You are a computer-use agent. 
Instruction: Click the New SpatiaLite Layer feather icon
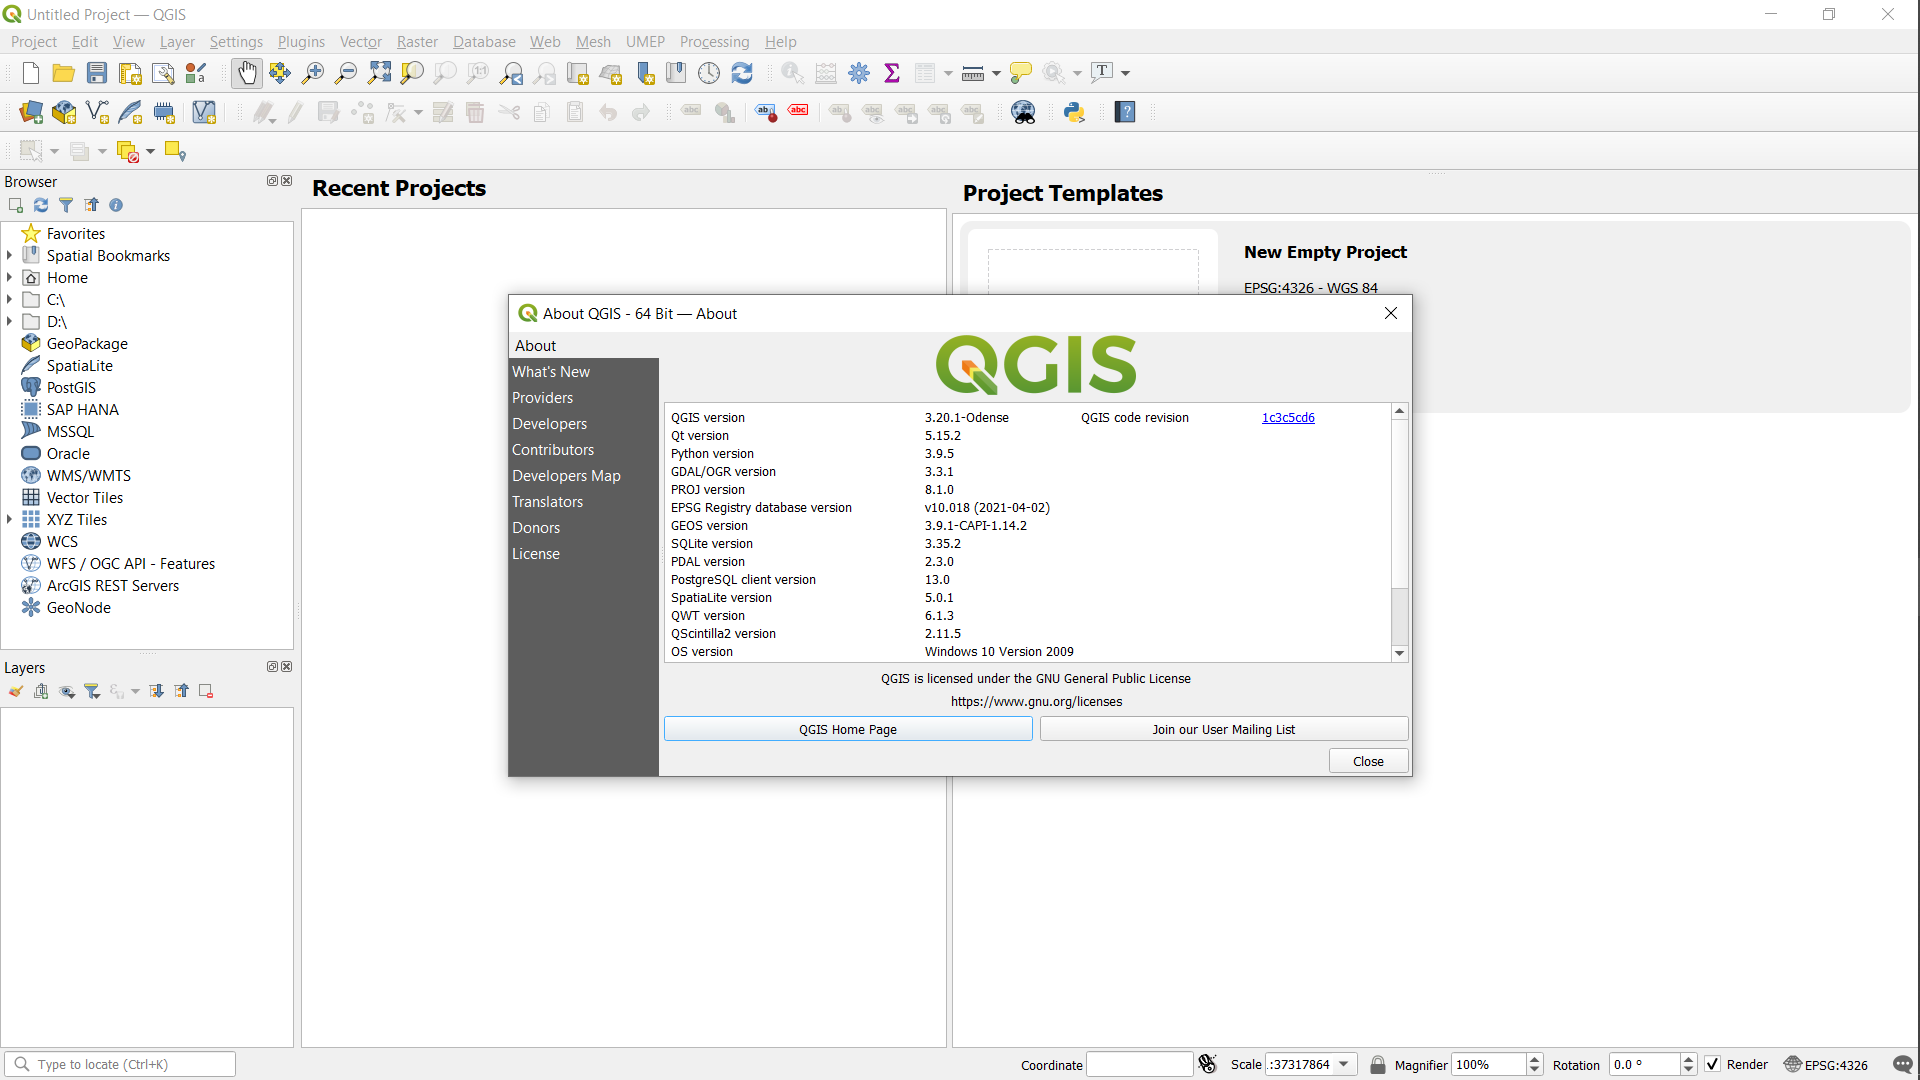[130, 112]
